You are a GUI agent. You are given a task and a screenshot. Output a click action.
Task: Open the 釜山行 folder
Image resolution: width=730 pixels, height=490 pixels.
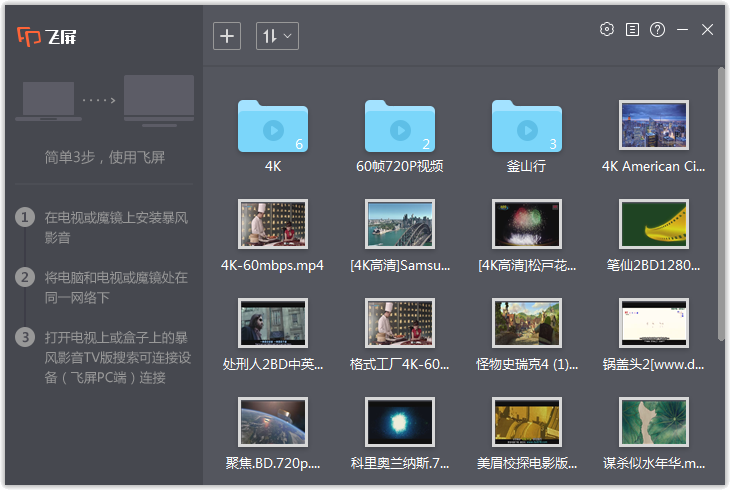point(527,126)
